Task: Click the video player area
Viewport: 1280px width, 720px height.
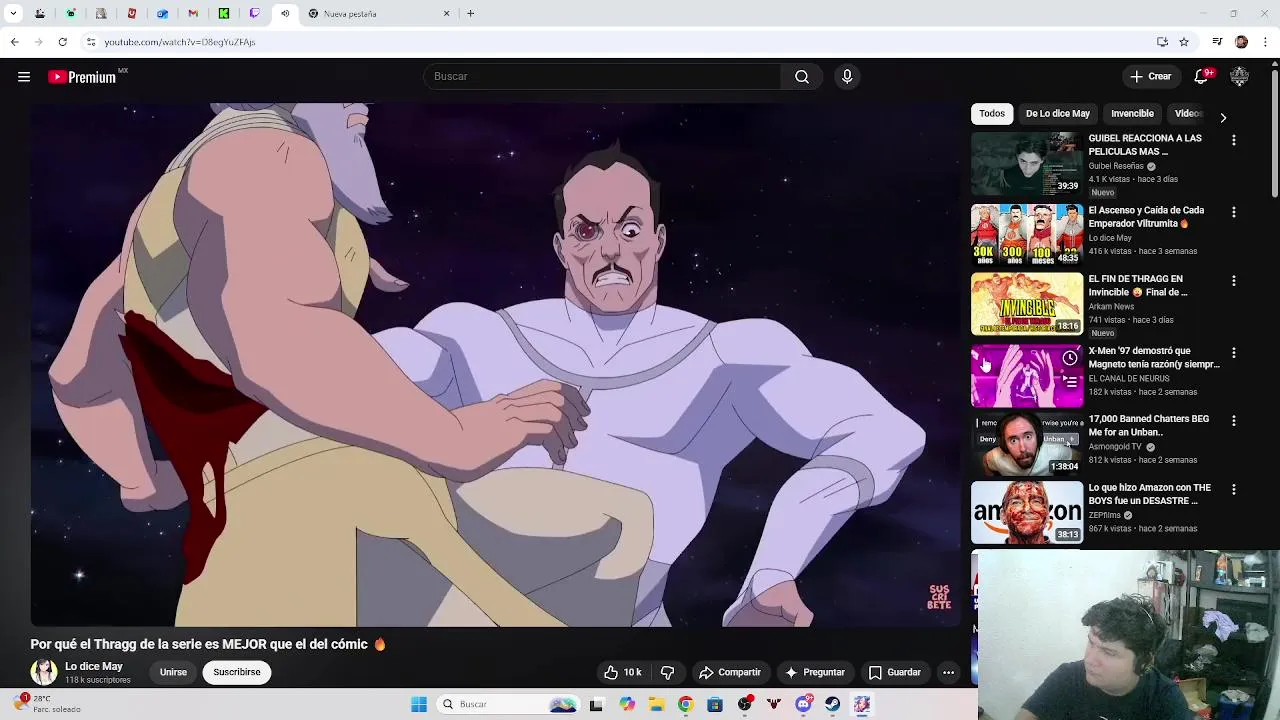Action: pyautogui.click(x=495, y=364)
